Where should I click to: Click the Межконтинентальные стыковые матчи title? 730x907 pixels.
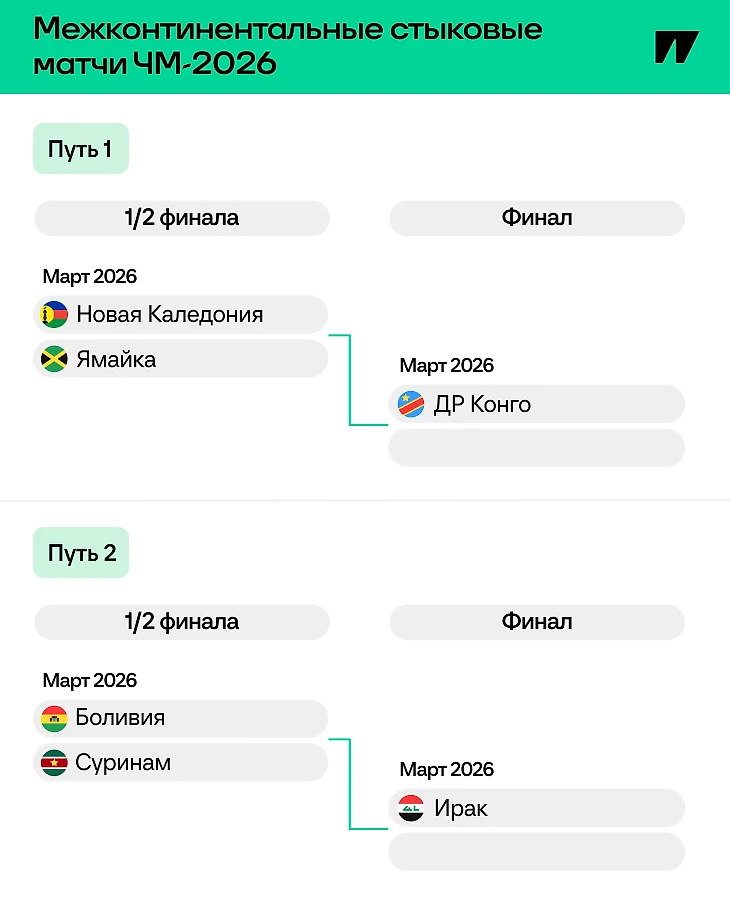[288, 46]
